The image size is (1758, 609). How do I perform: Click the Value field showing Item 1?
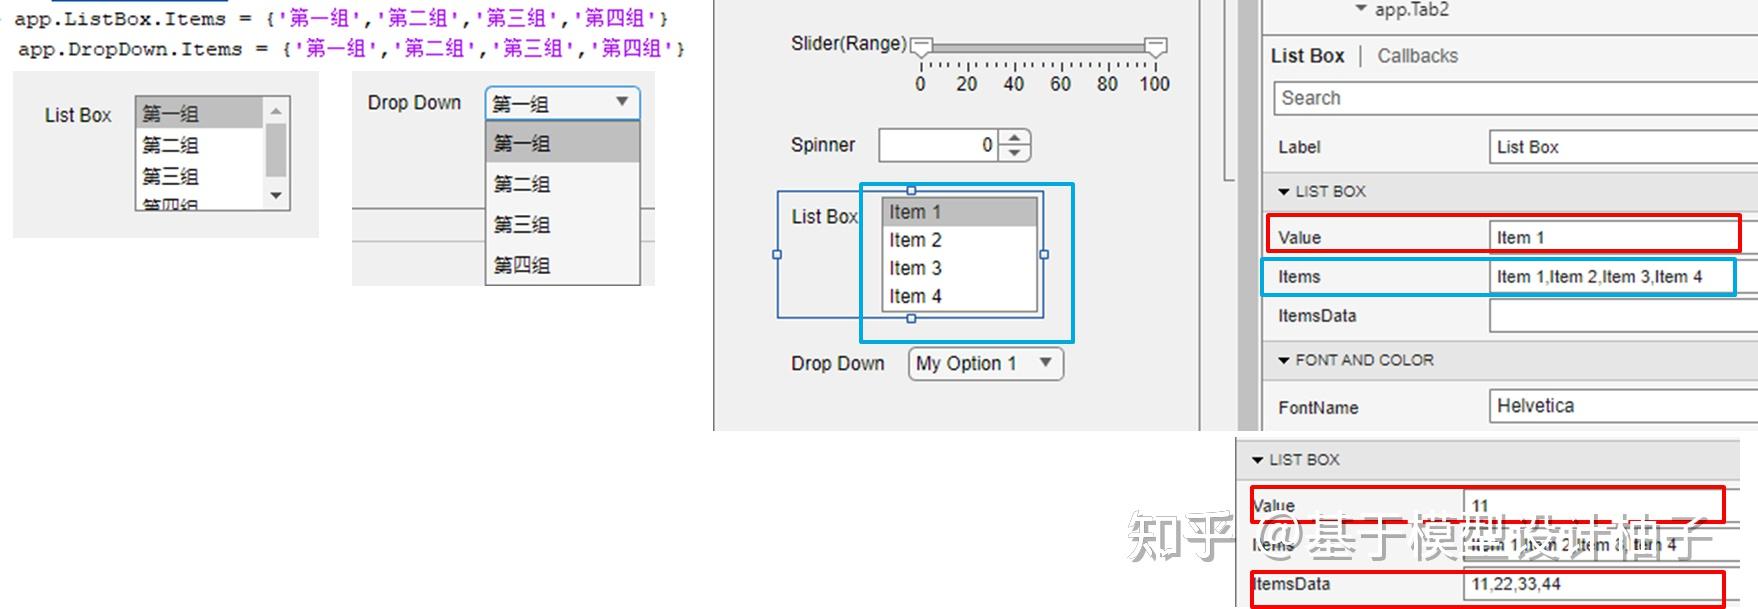(1614, 235)
